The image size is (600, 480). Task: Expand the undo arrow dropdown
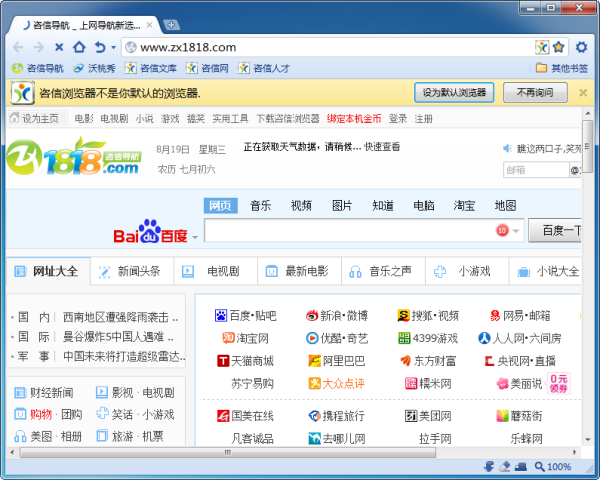click(113, 48)
